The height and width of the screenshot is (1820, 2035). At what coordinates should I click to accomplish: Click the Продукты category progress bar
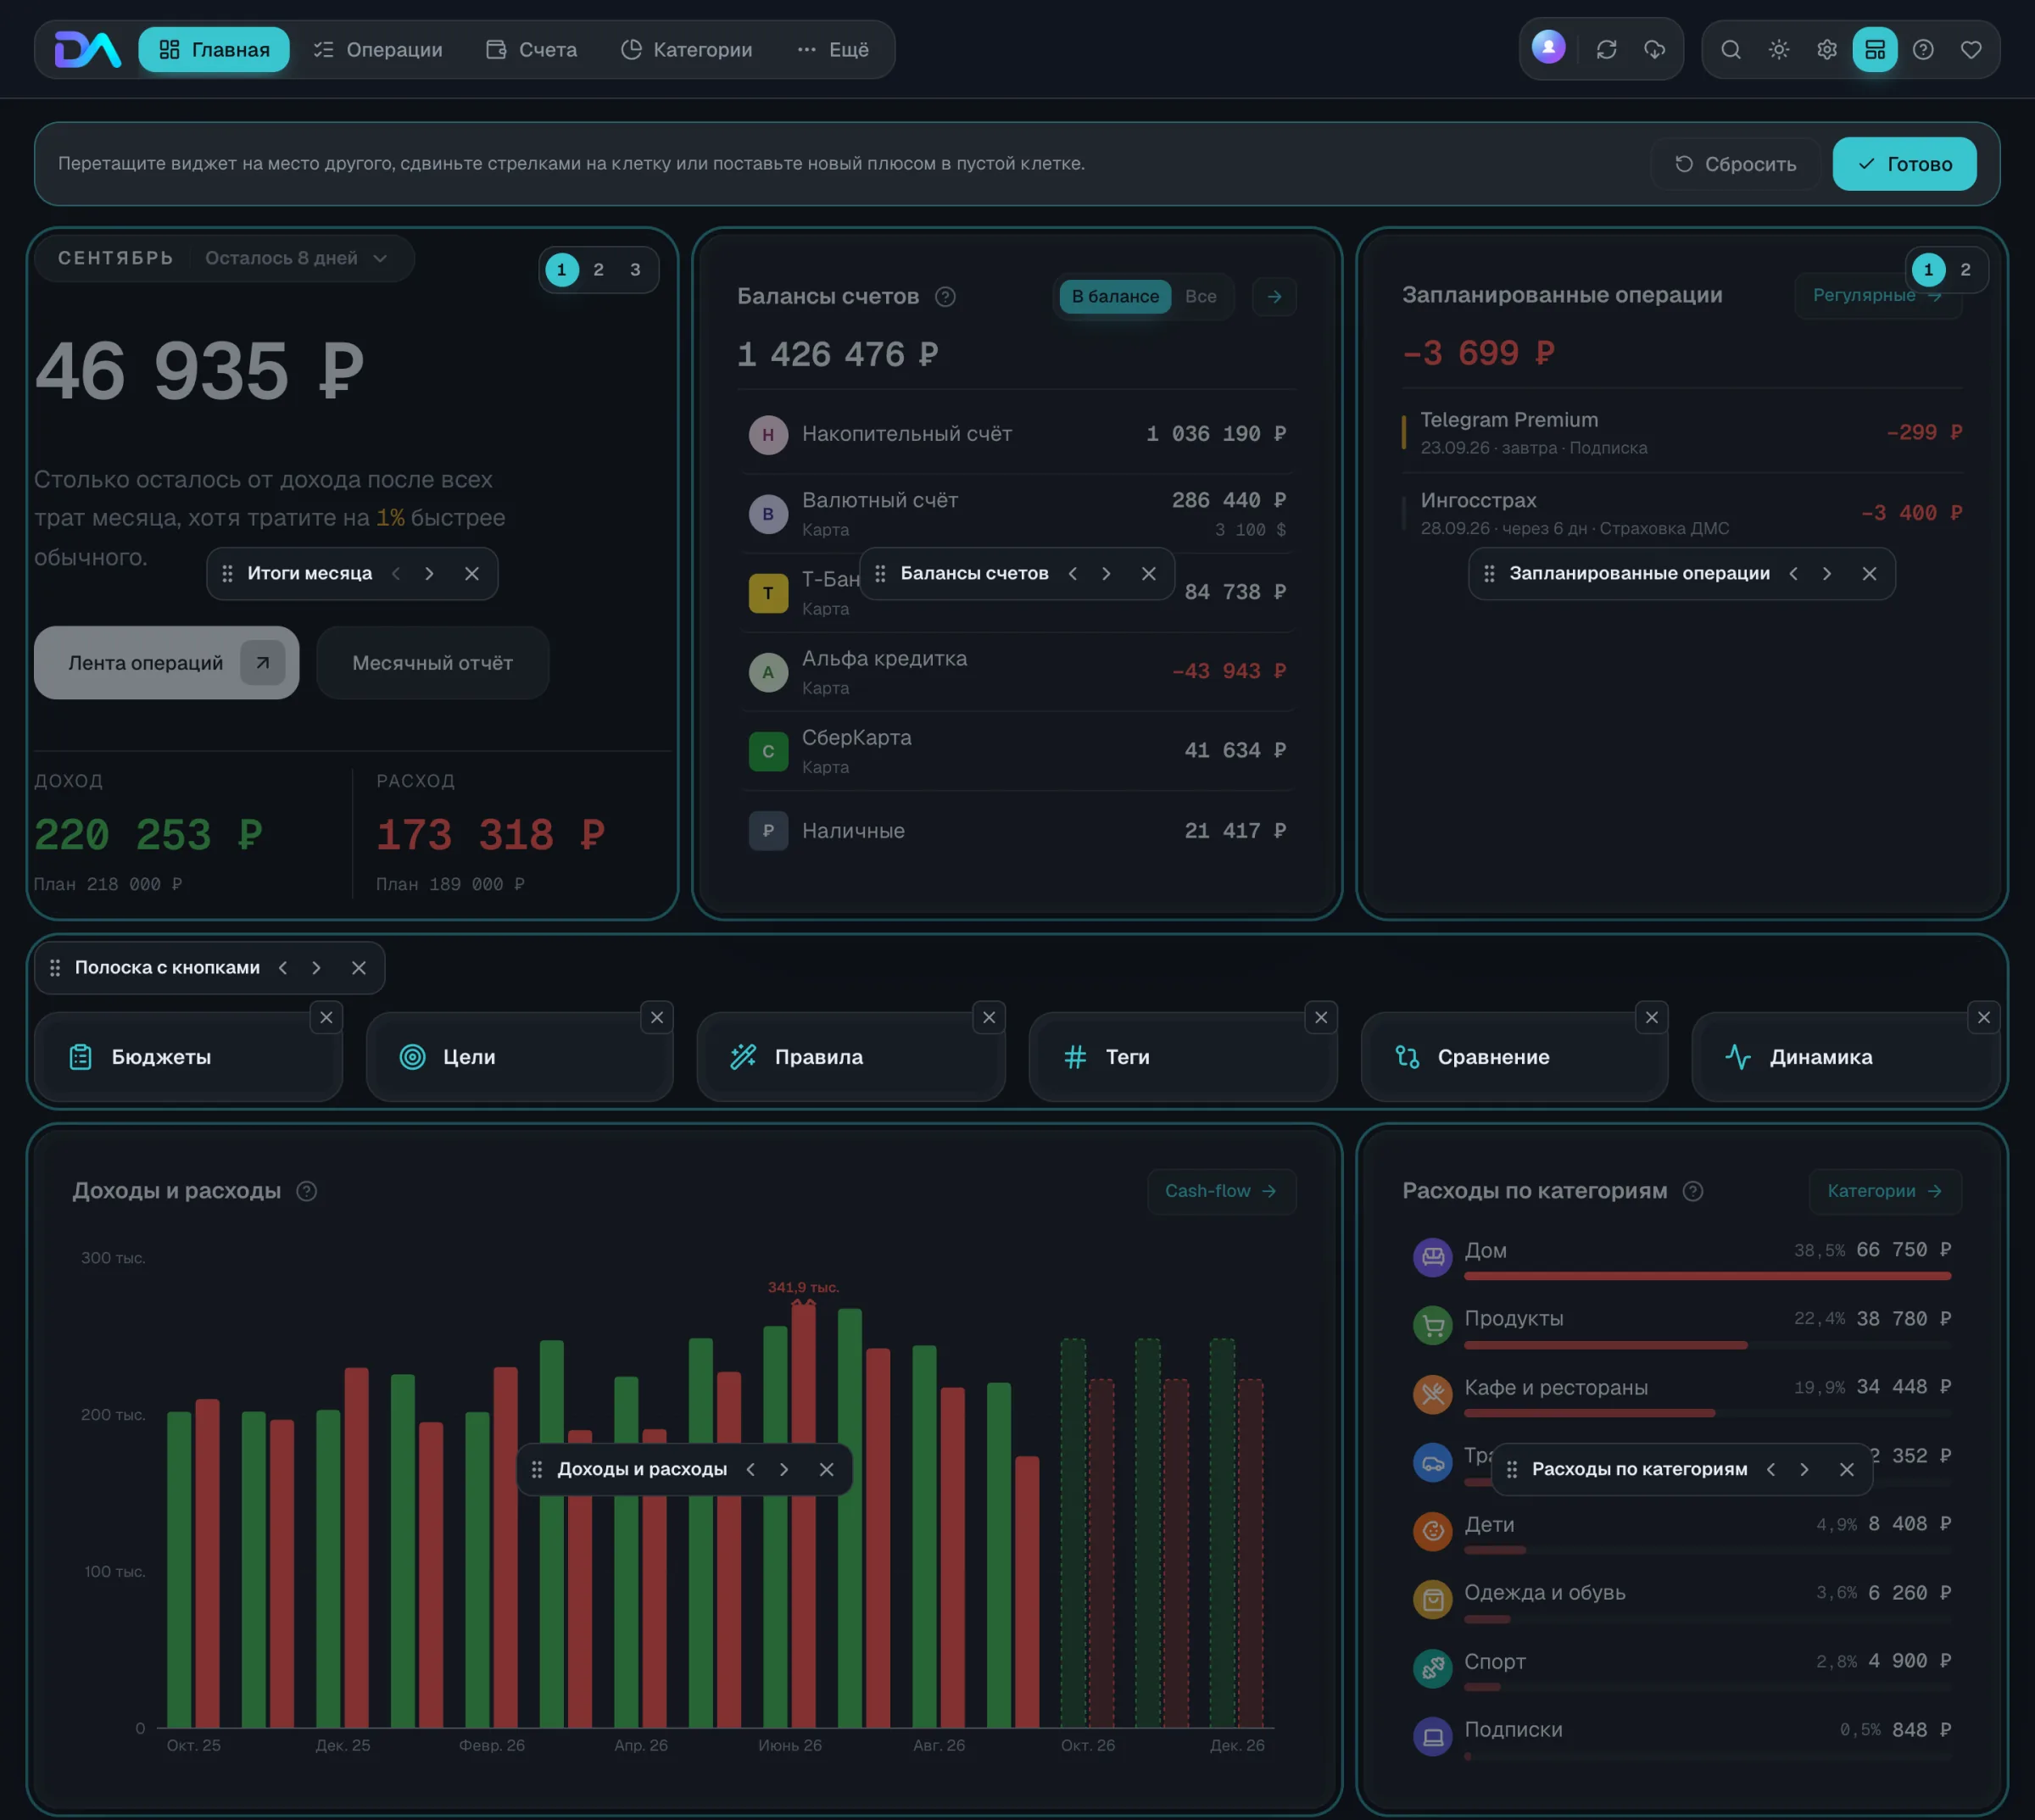coord(1707,1345)
